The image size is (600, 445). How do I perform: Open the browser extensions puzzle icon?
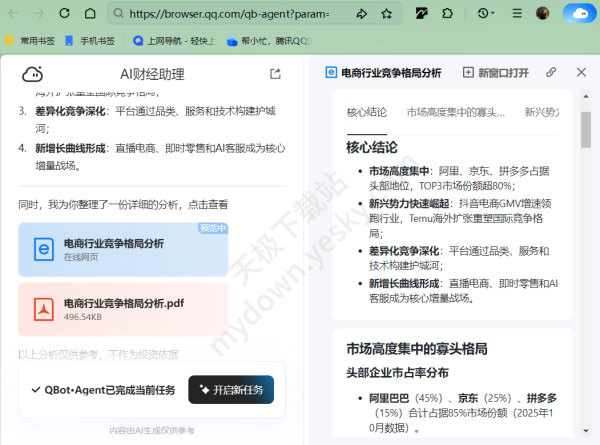(447, 14)
